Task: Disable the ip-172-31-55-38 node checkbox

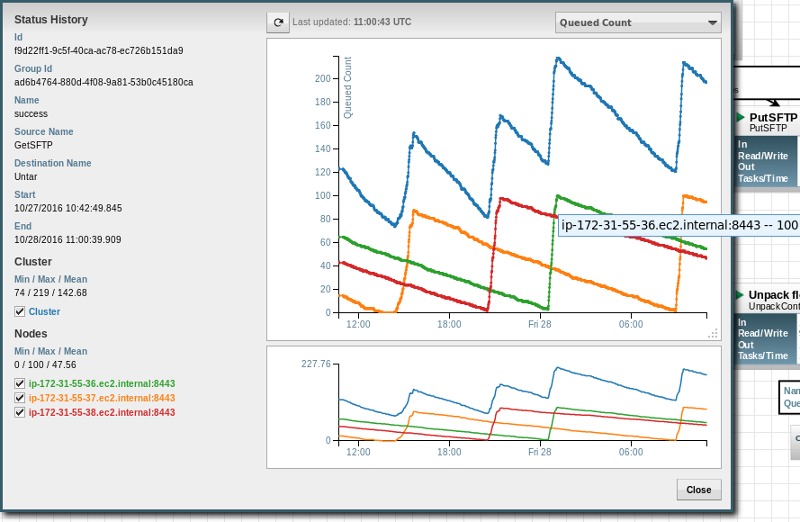Action: point(20,411)
